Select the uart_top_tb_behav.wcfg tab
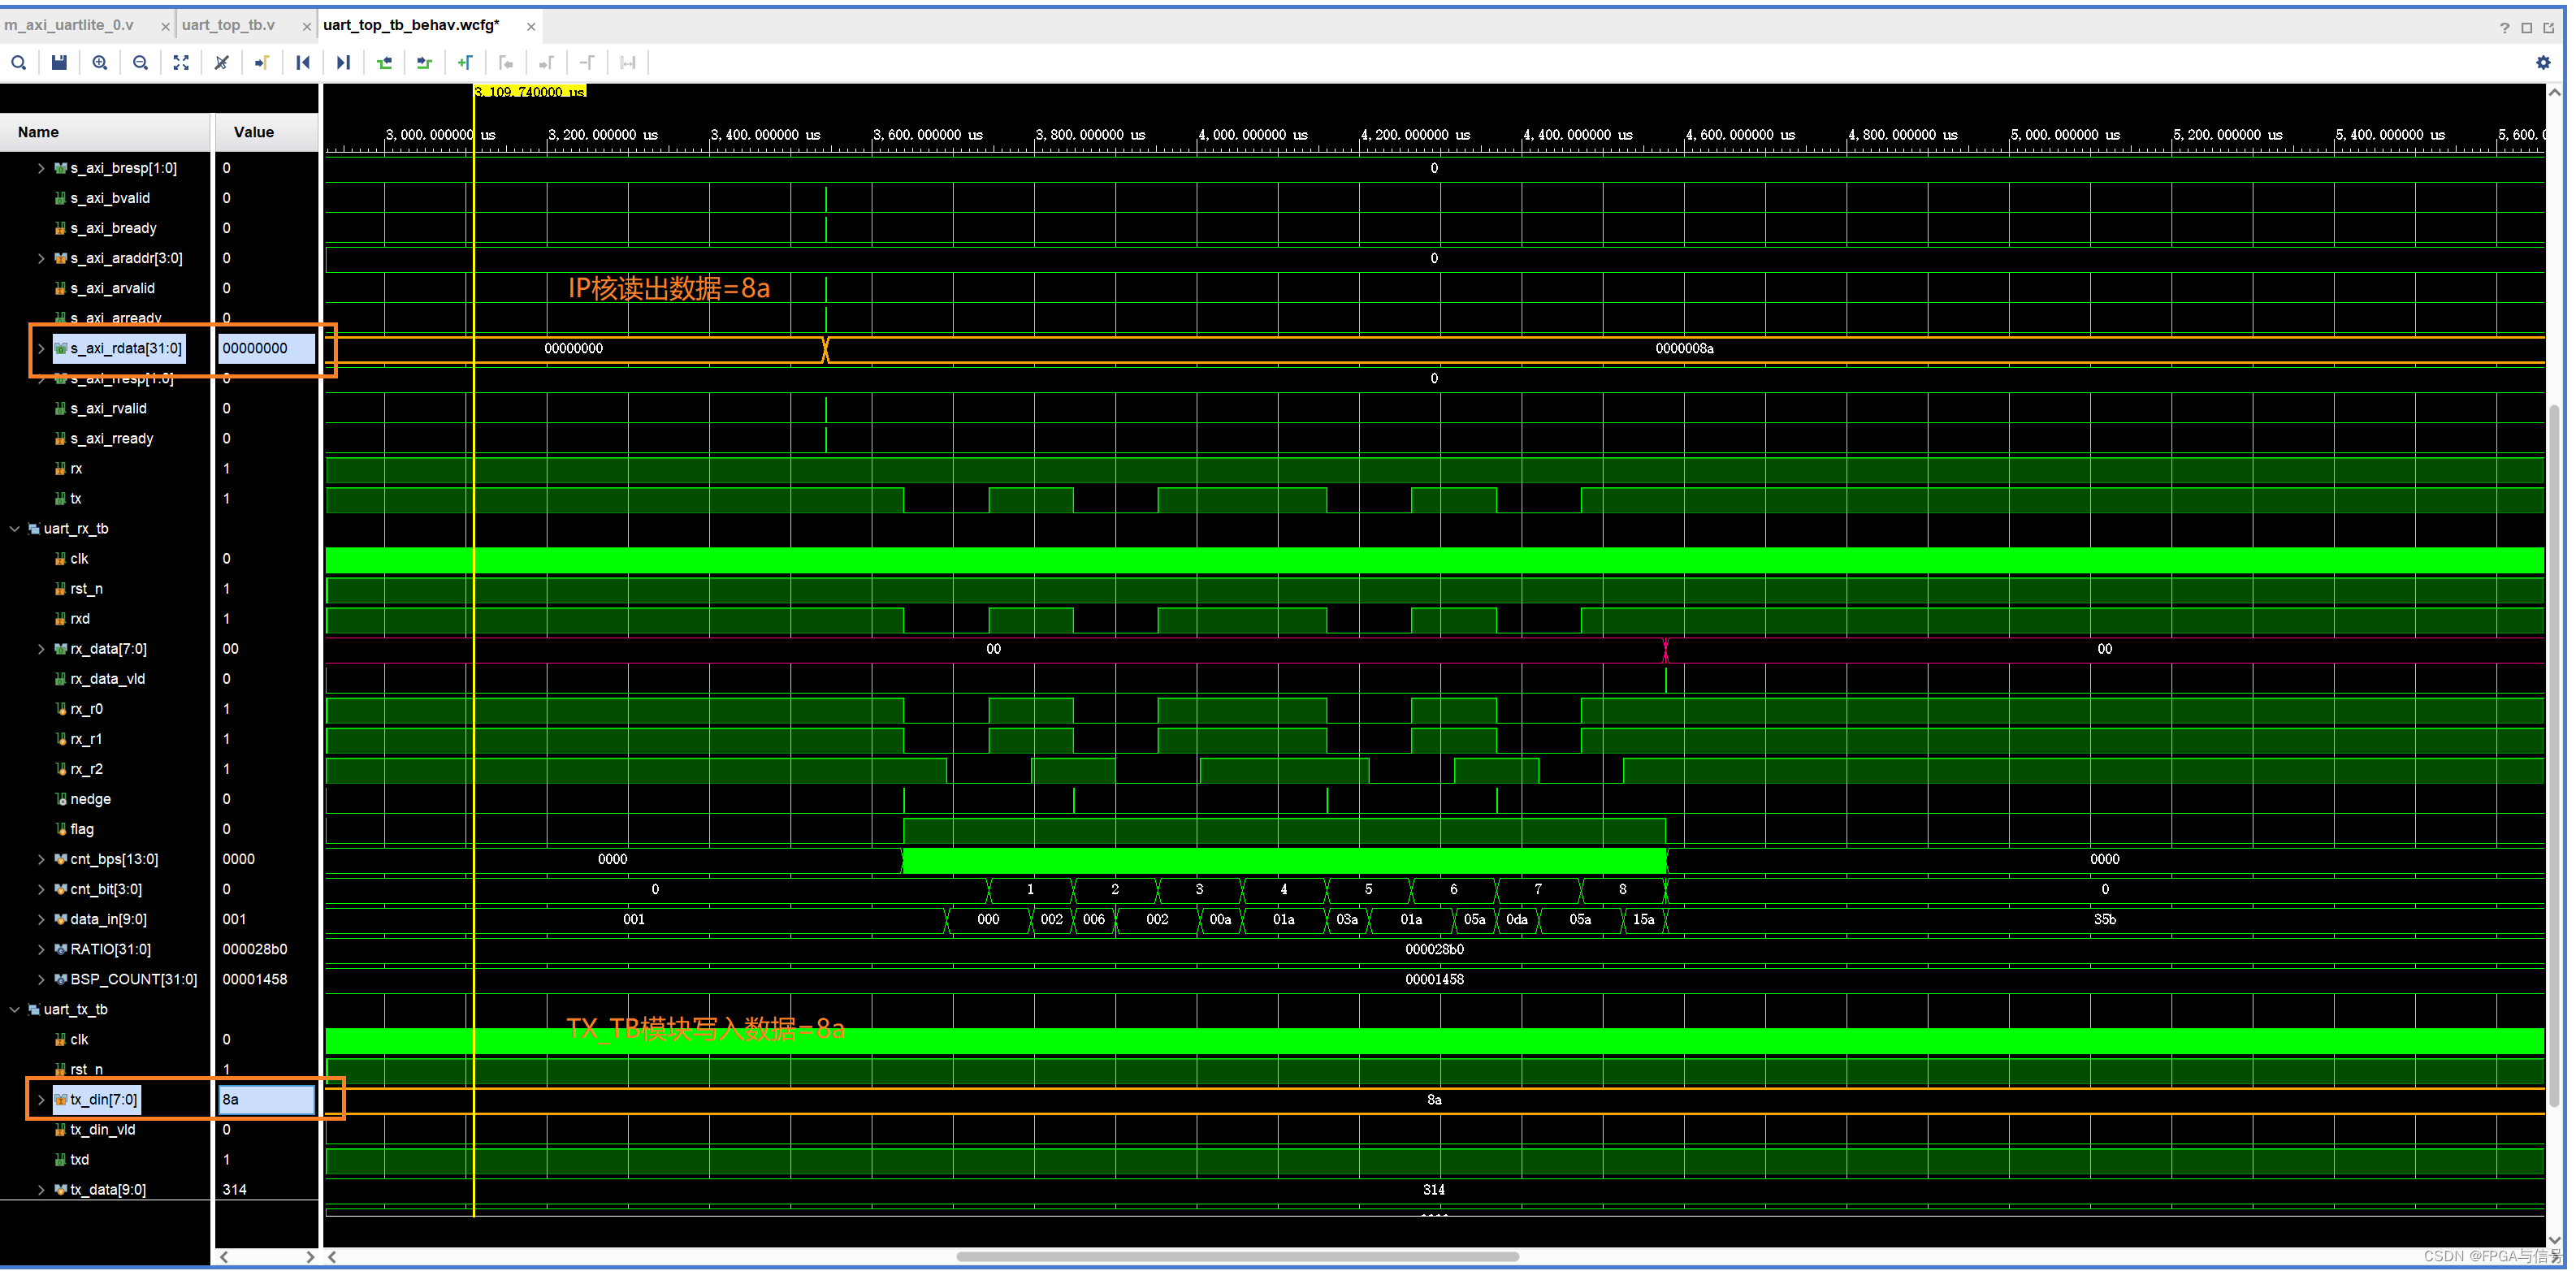Image resolution: width=2576 pixels, height=1271 pixels. click(411, 25)
